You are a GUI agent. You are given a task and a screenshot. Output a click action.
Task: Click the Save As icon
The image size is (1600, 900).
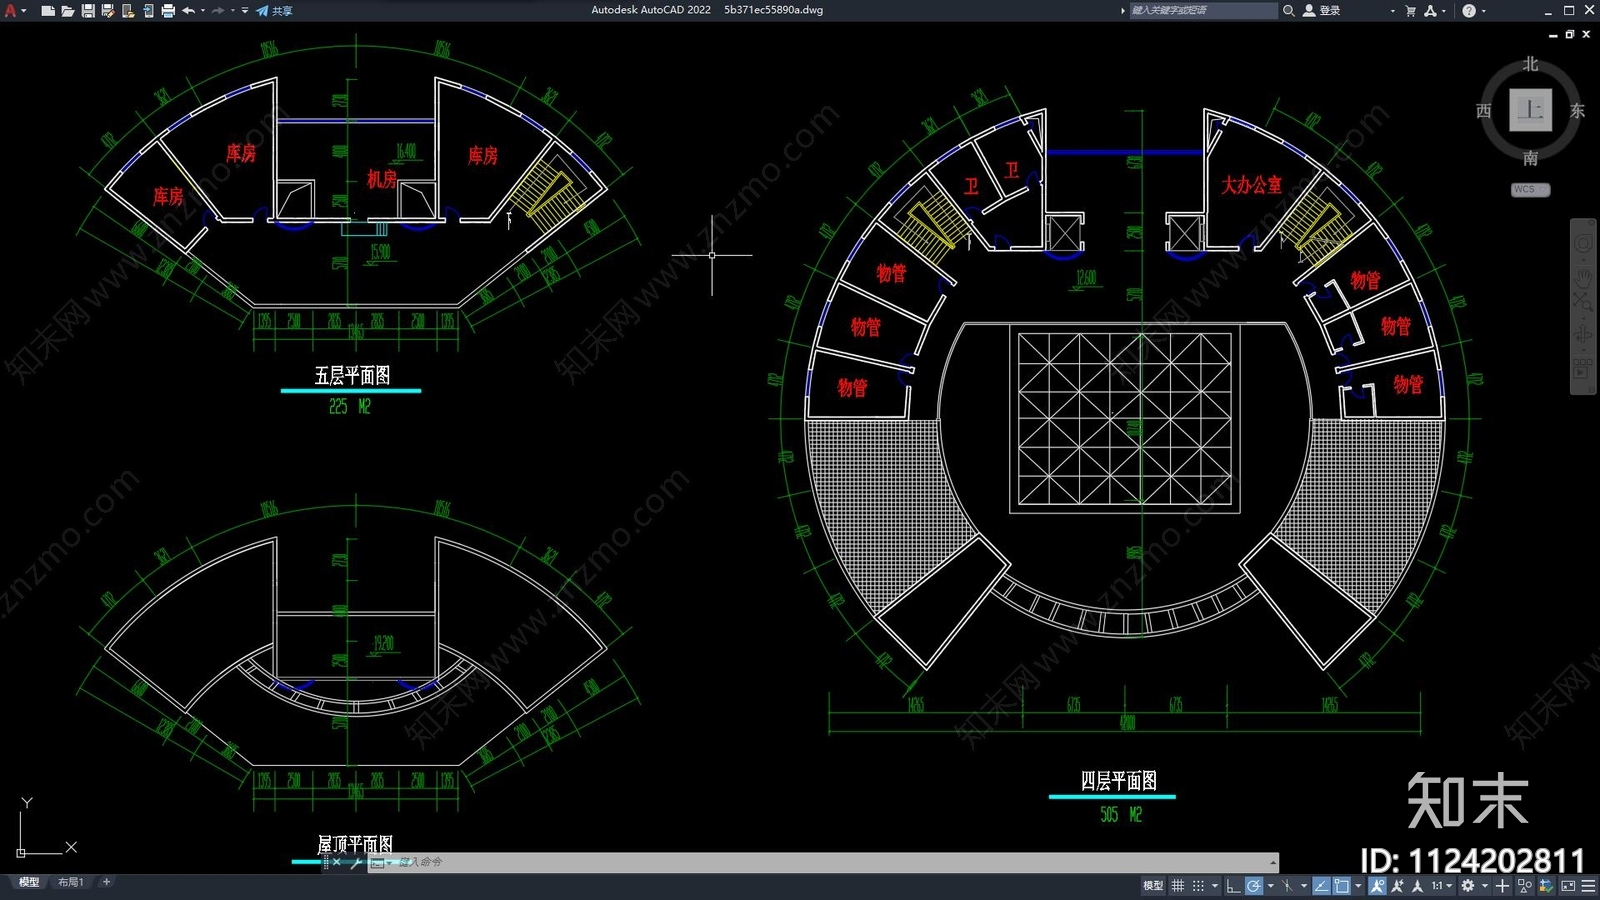[x=108, y=11]
